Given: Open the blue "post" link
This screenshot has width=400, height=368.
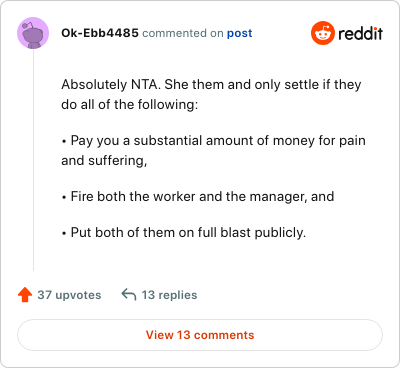Looking at the screenshot, I should pyautogui.click(x=240, y=33).
